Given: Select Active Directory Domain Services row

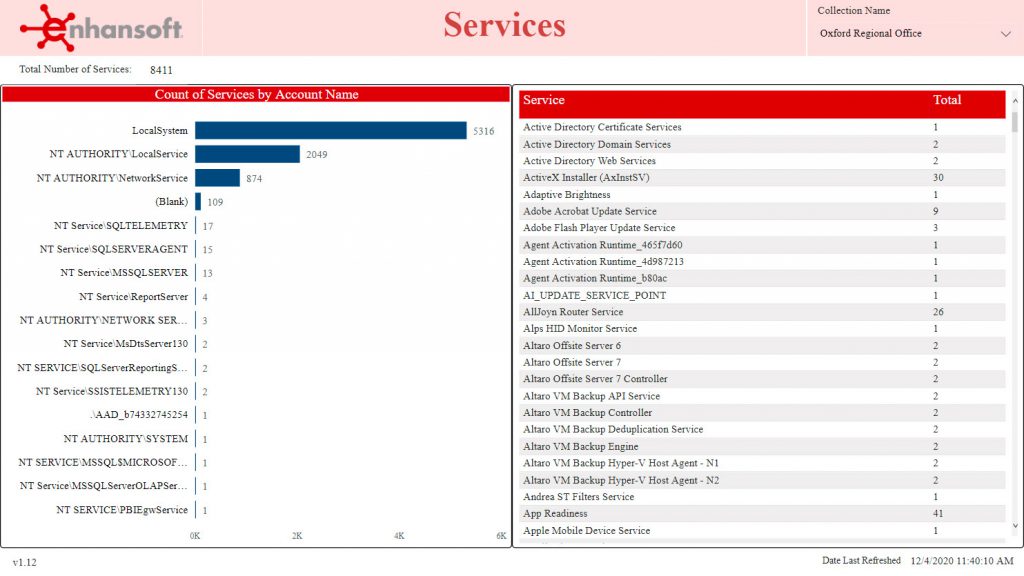Looking at the screenshot, I should 762,144.
